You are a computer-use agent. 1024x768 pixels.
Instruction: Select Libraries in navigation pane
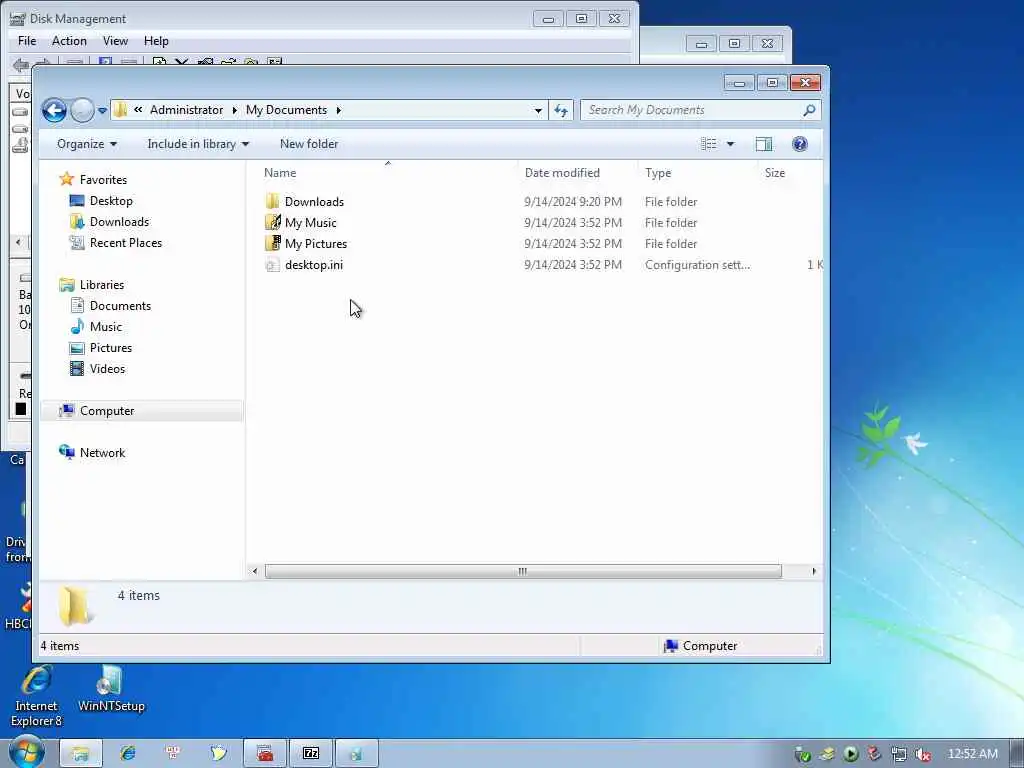click(102, 285)
